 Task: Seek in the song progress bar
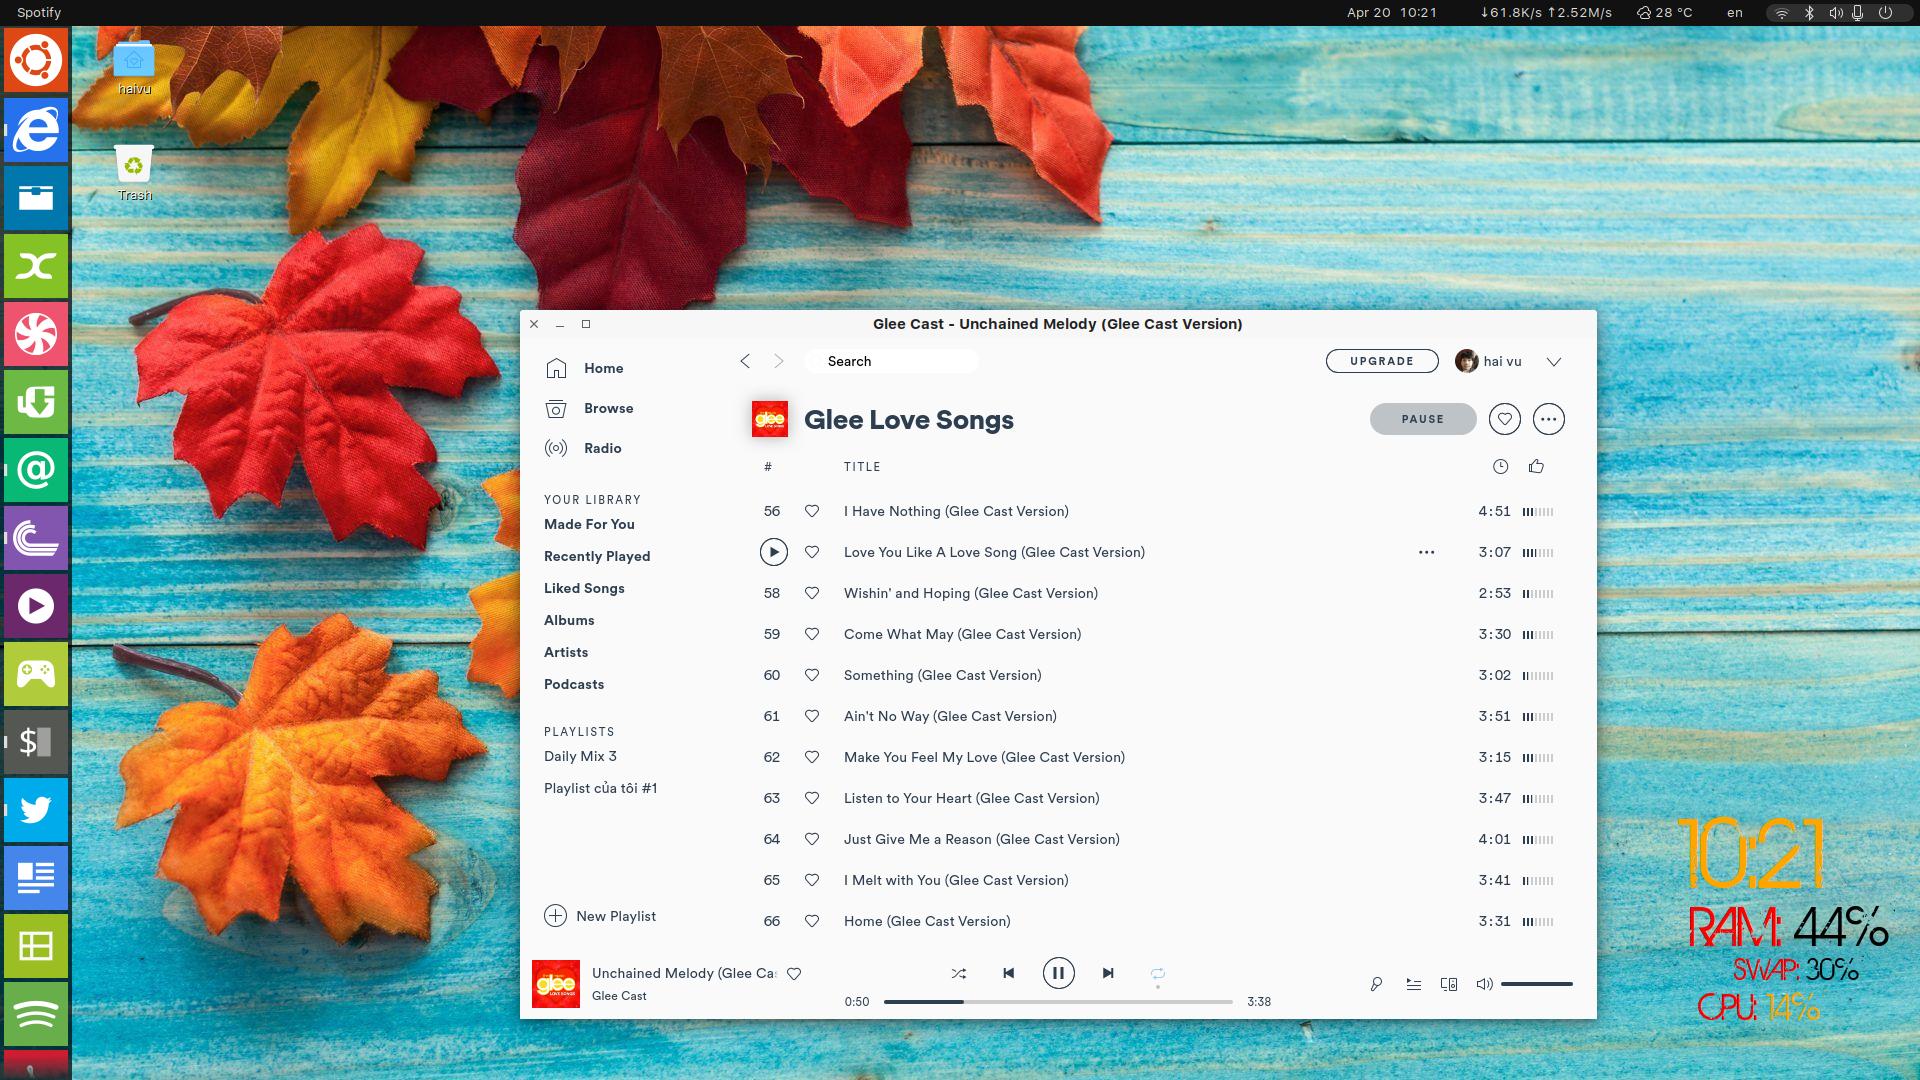pyautogui.click(x=1058, y=1001)
